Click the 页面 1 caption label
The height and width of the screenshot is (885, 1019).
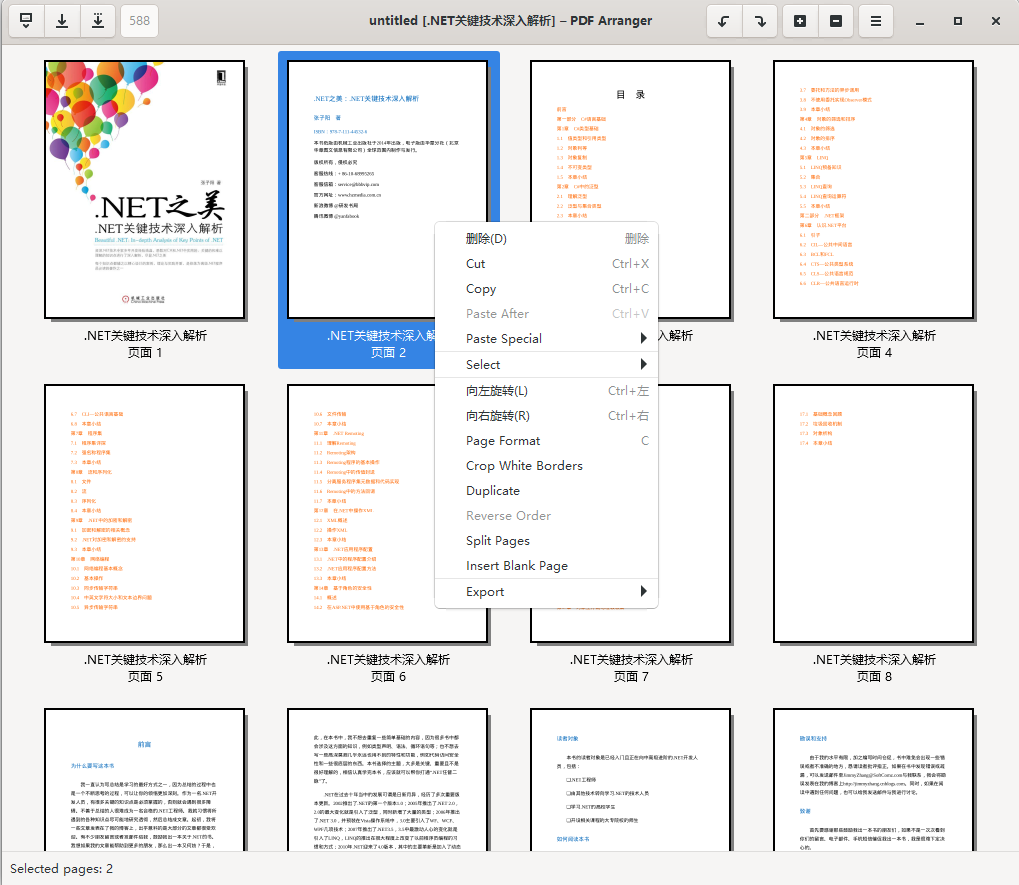click(145, 352)
